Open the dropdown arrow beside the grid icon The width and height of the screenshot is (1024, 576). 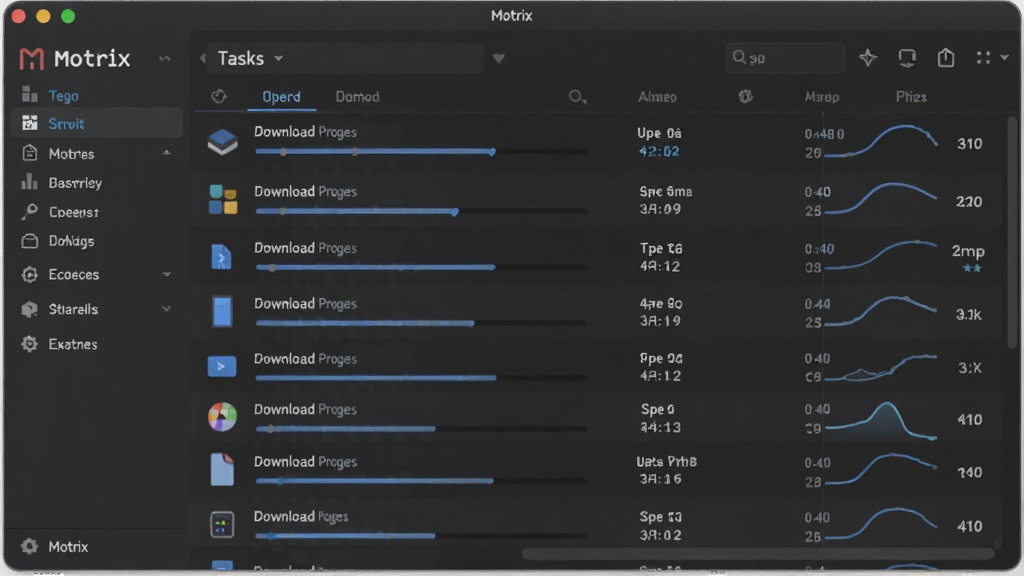1004,57
